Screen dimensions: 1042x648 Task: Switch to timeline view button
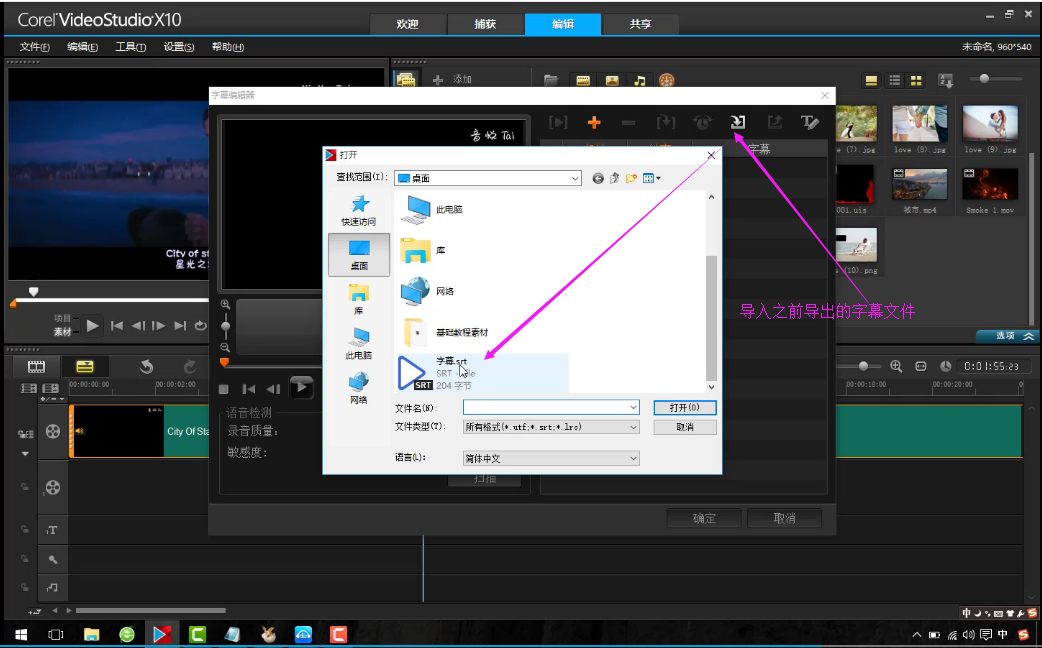(84, 366)
